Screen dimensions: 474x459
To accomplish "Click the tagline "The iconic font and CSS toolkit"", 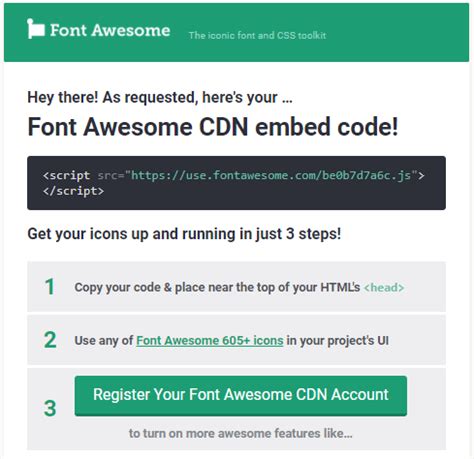I will coord(257,35).
